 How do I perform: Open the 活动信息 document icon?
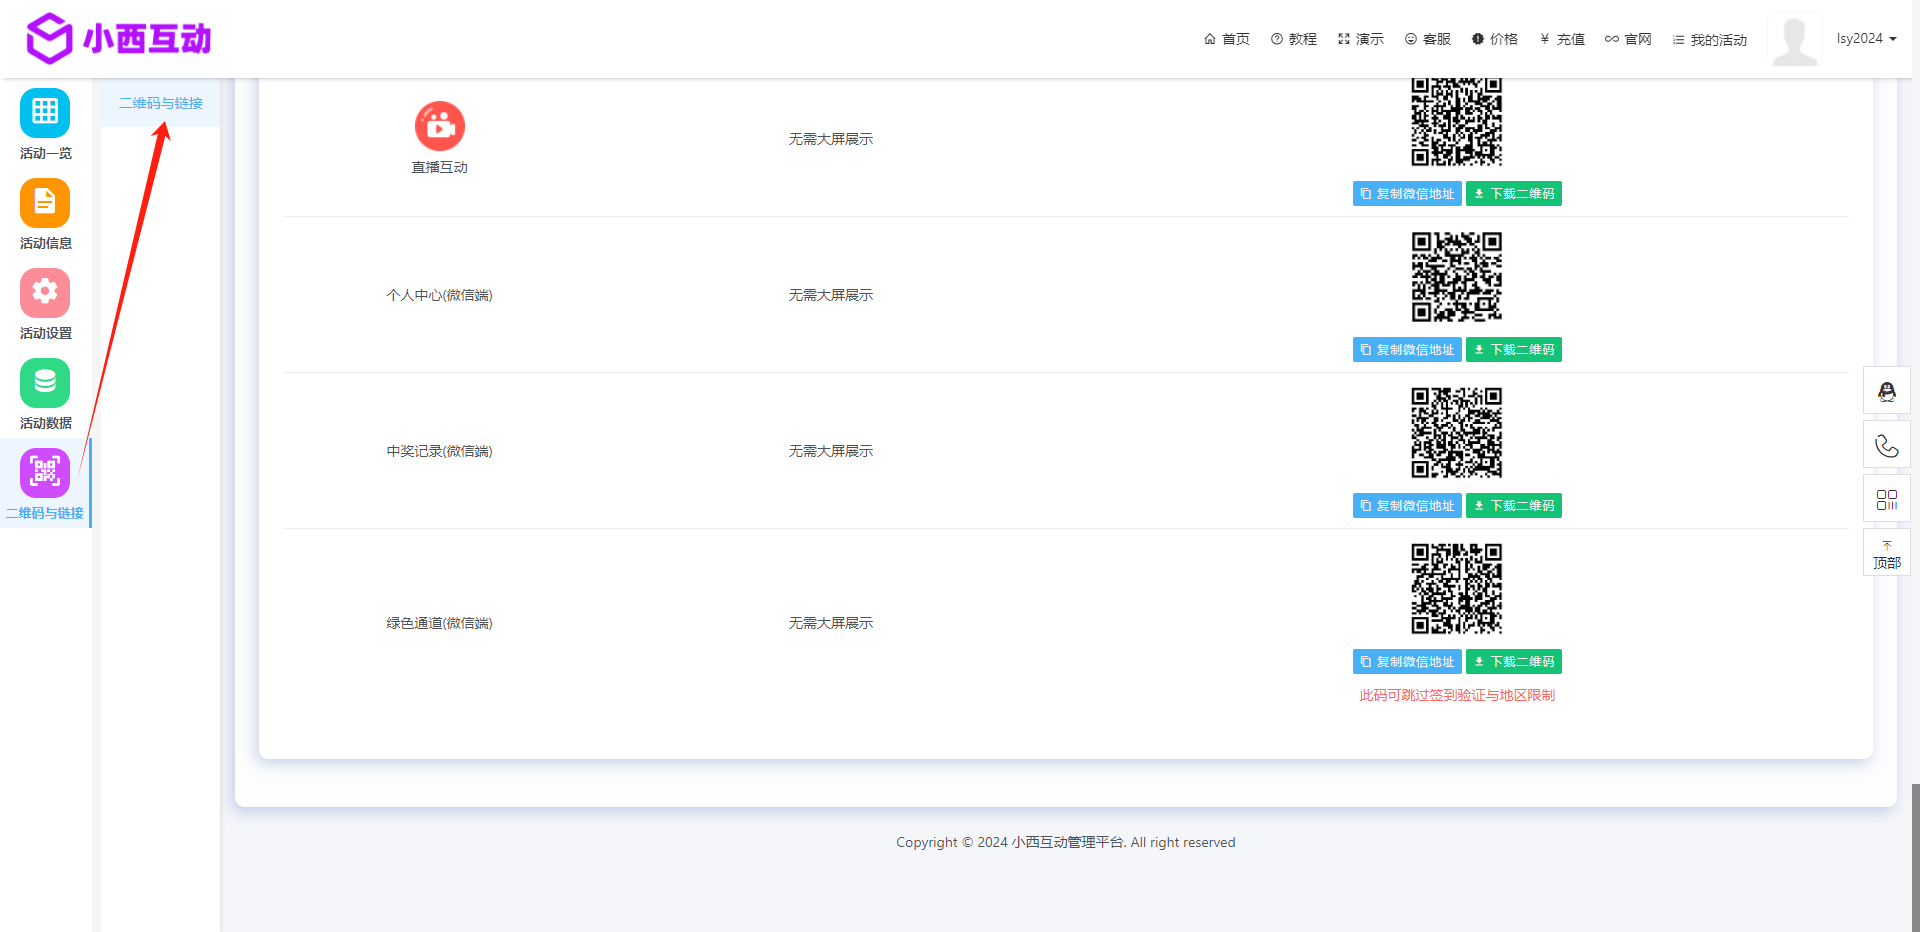pos(45,203)
